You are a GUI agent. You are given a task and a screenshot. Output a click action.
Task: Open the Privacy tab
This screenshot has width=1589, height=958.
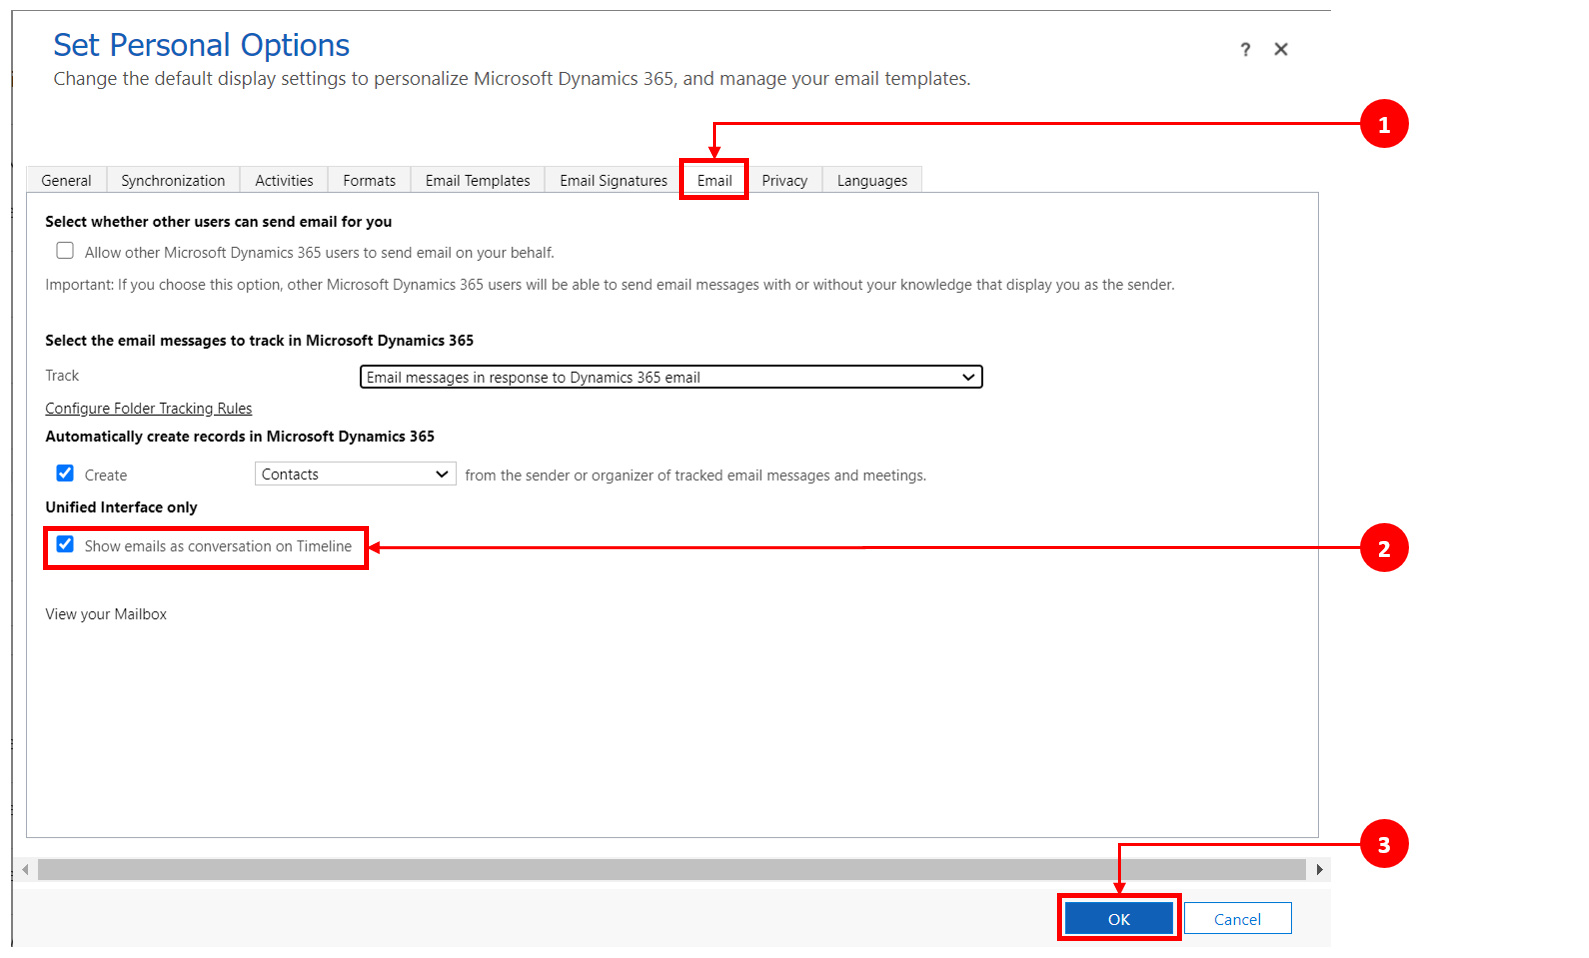pyautogui.click(x=784, y=180)
